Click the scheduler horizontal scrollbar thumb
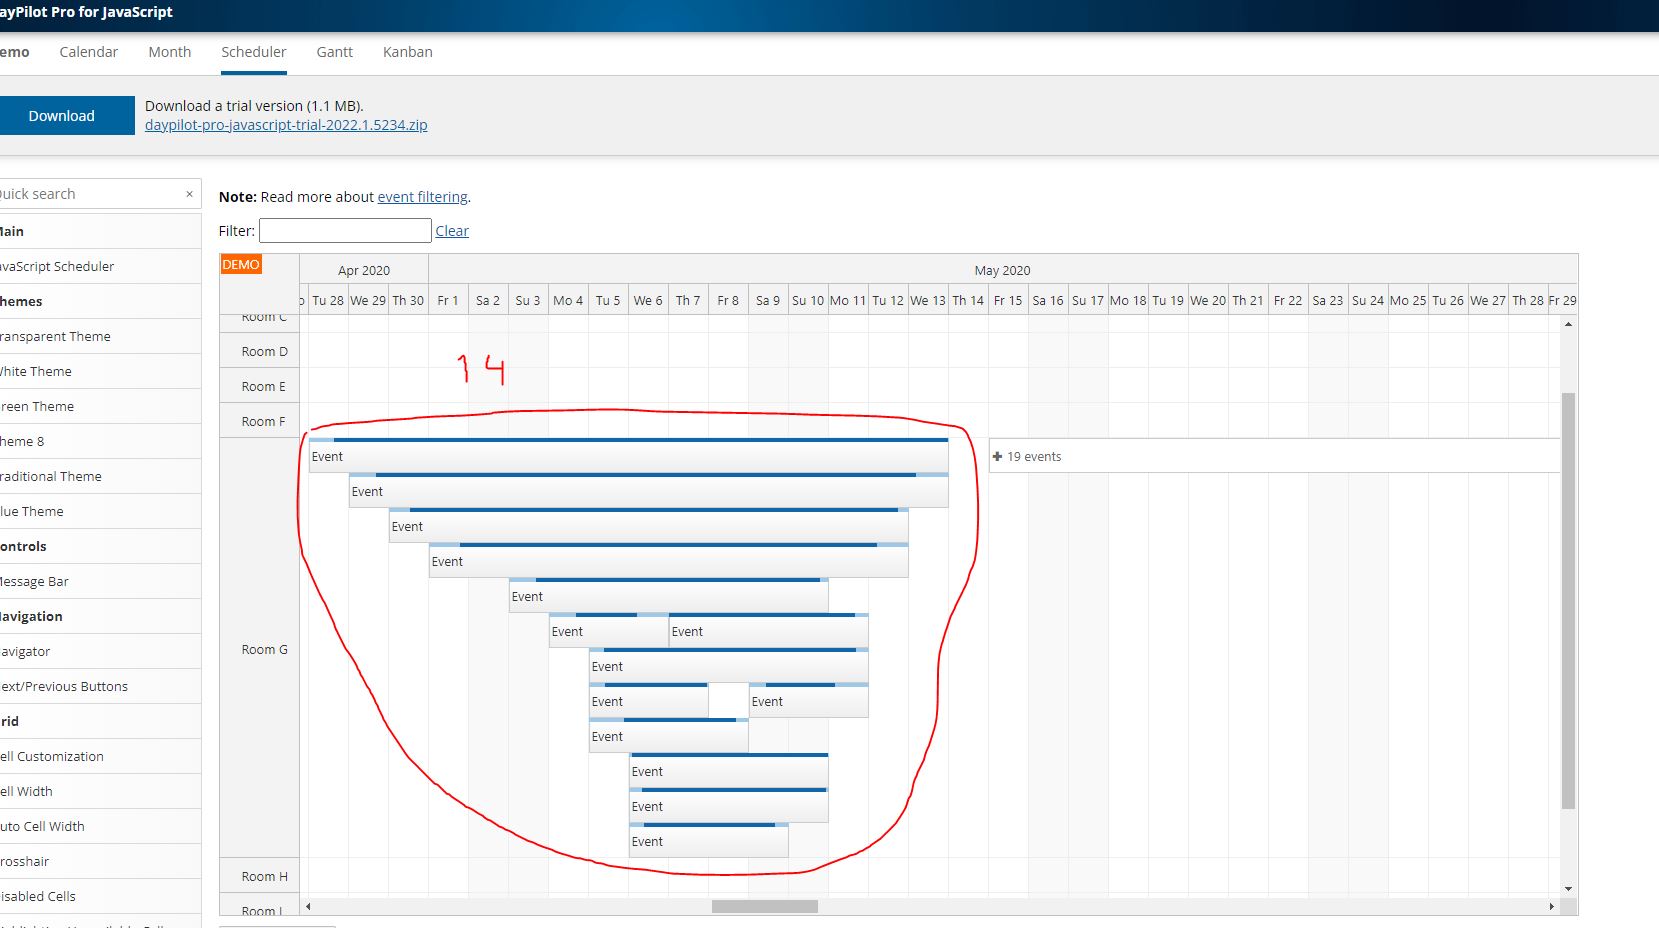Screen dimensions: 1659x928 pos(765,906)
